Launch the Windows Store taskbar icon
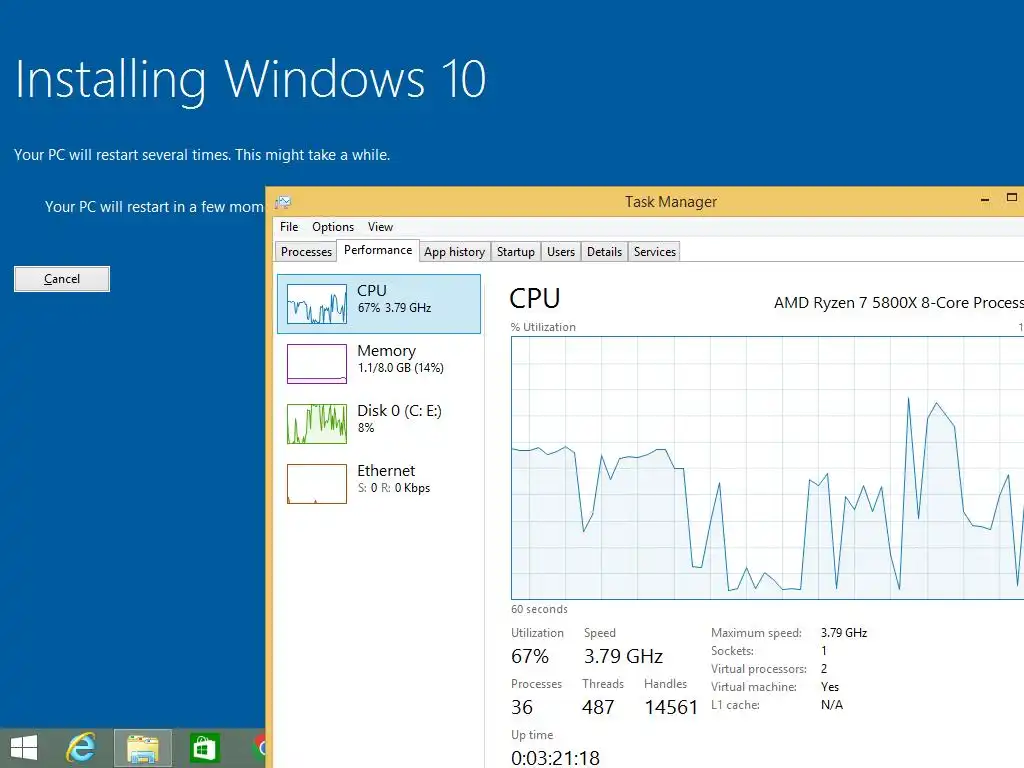Viewport: 1024px width, 768px height. coord(203,748)
